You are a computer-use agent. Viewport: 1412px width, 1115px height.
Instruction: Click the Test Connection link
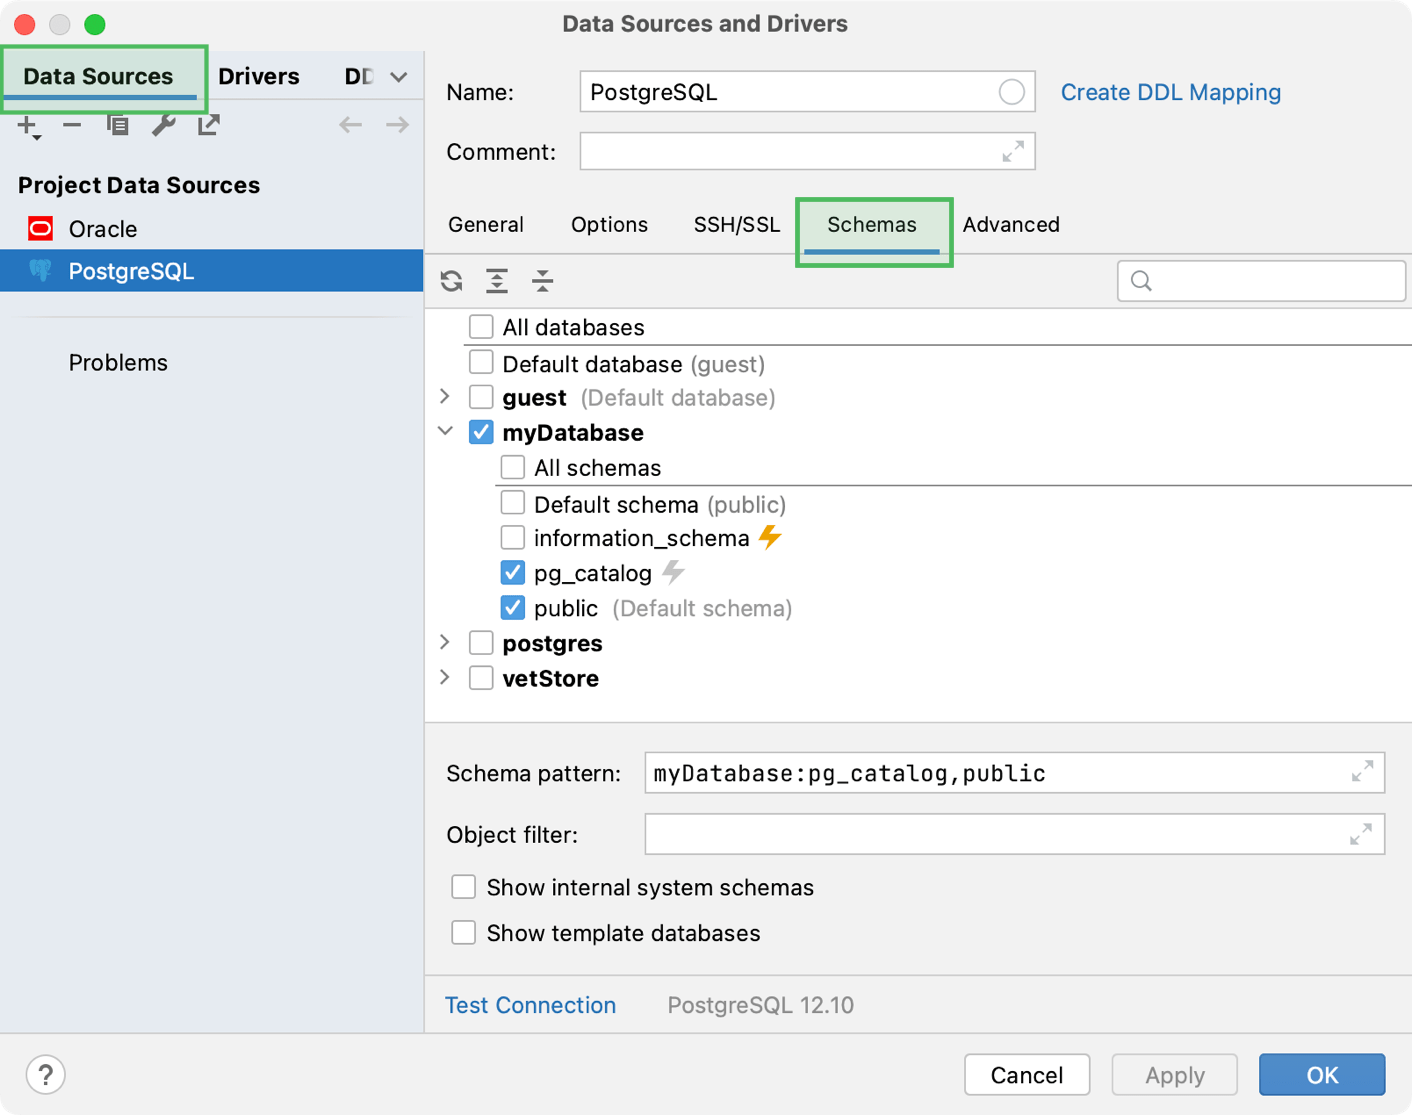[530, 1005]
